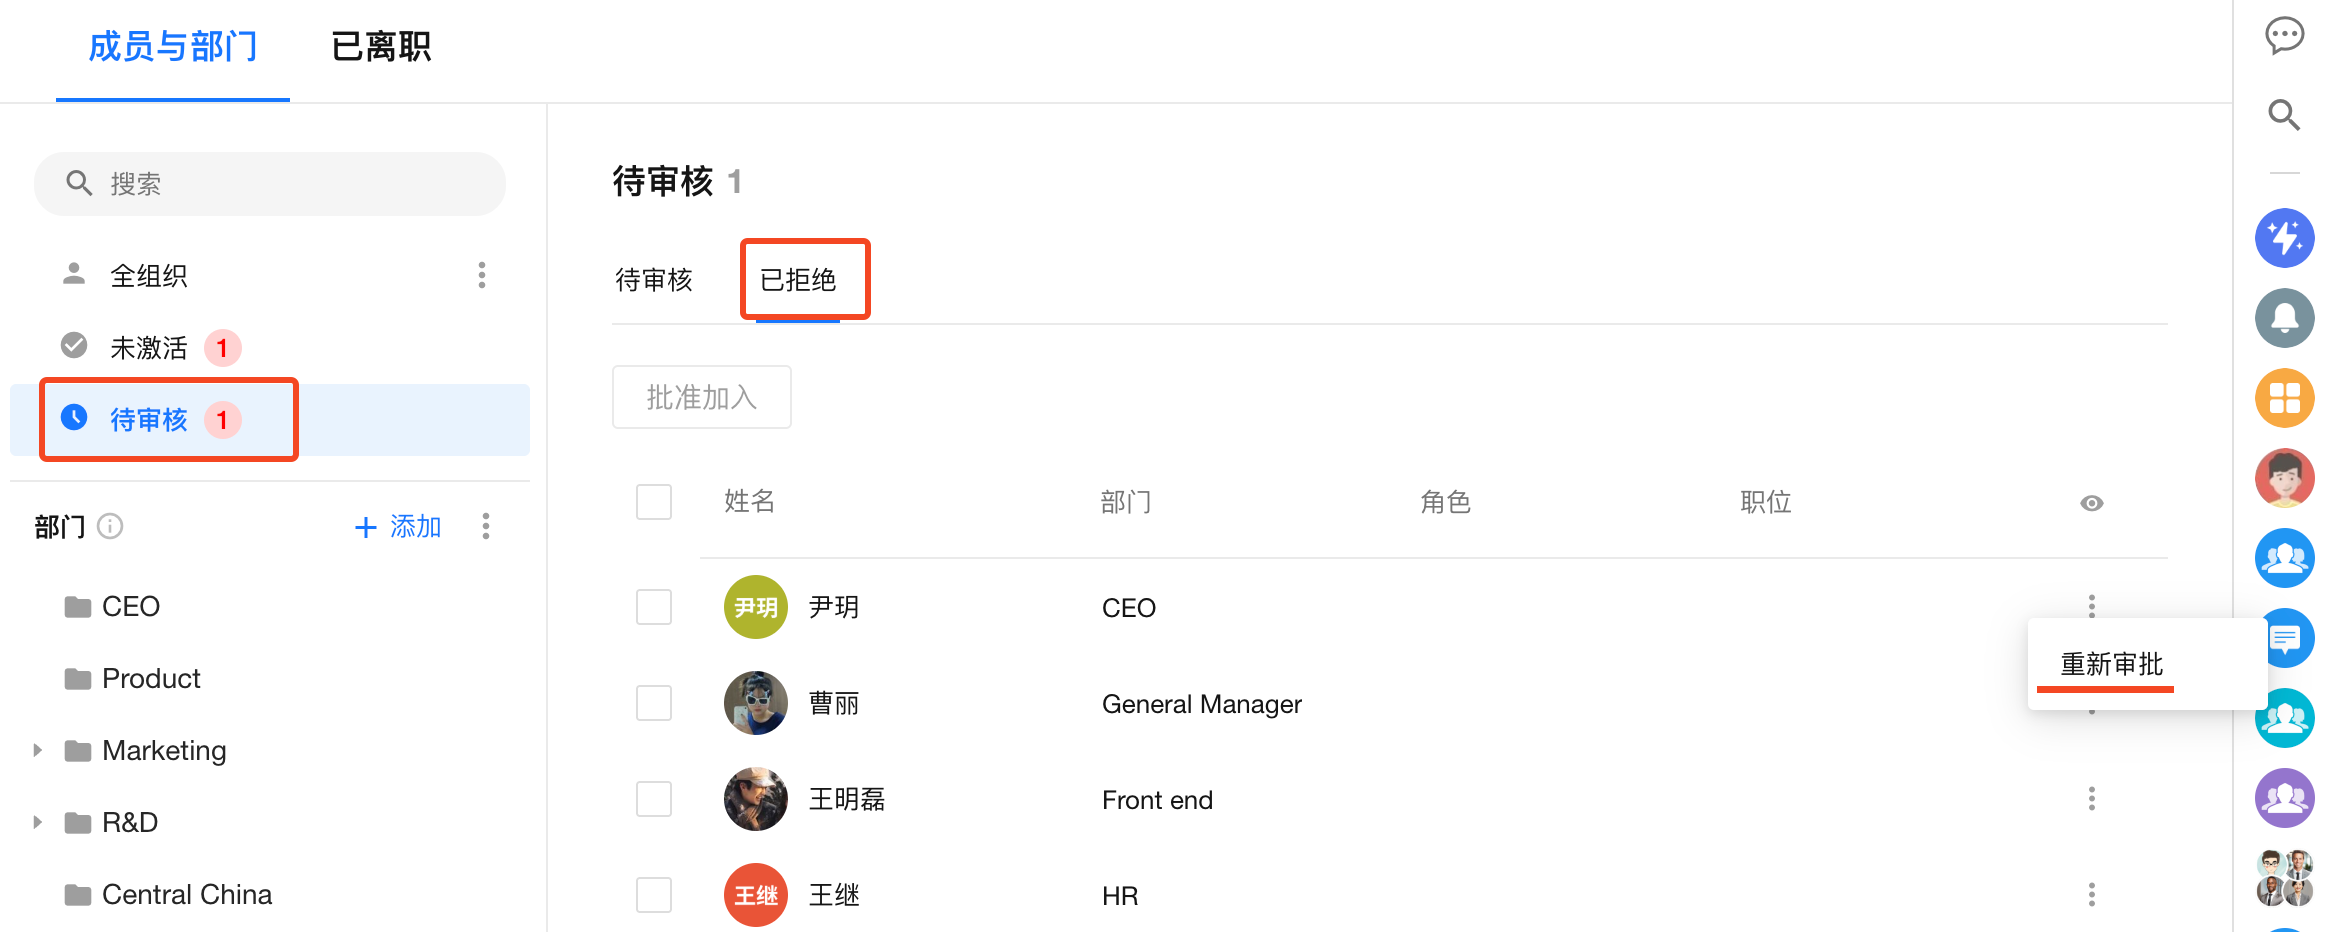2328x932 pixels.
Task: Open the 部门 section more options menu
Action: pyautogui.click(x=486, y=526)
